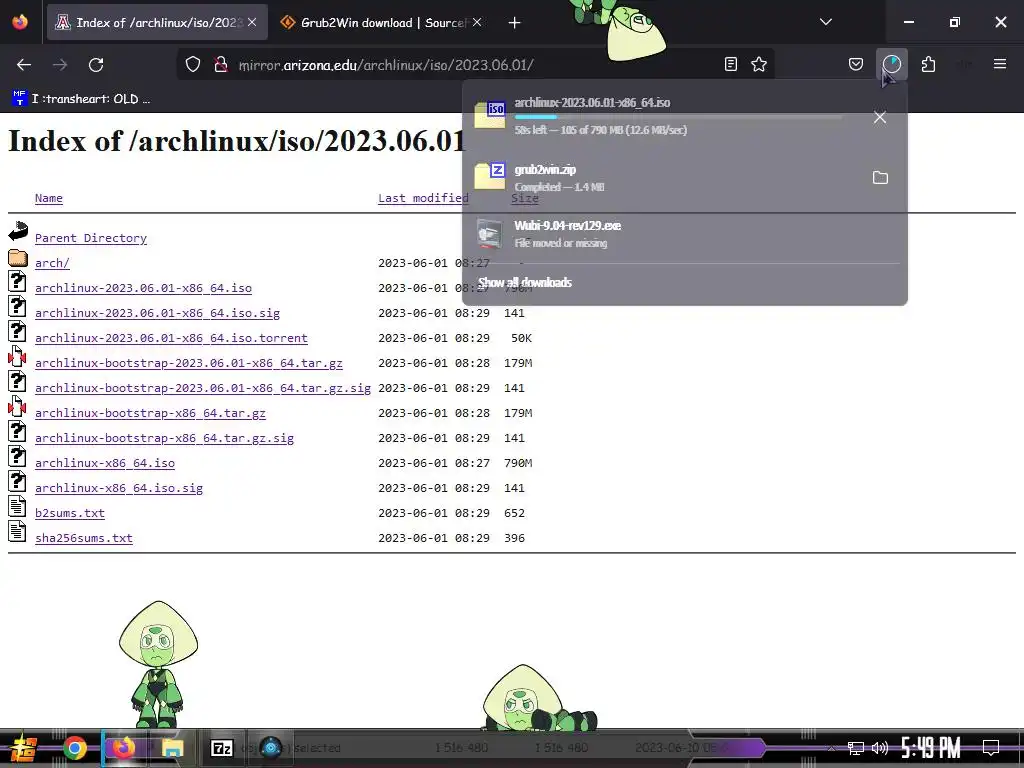Open archlinux-bootstrap-x86_64.tar.gz.sig link
The width and height of the screenshot is (1024, 768).
[x=165, y=438]
